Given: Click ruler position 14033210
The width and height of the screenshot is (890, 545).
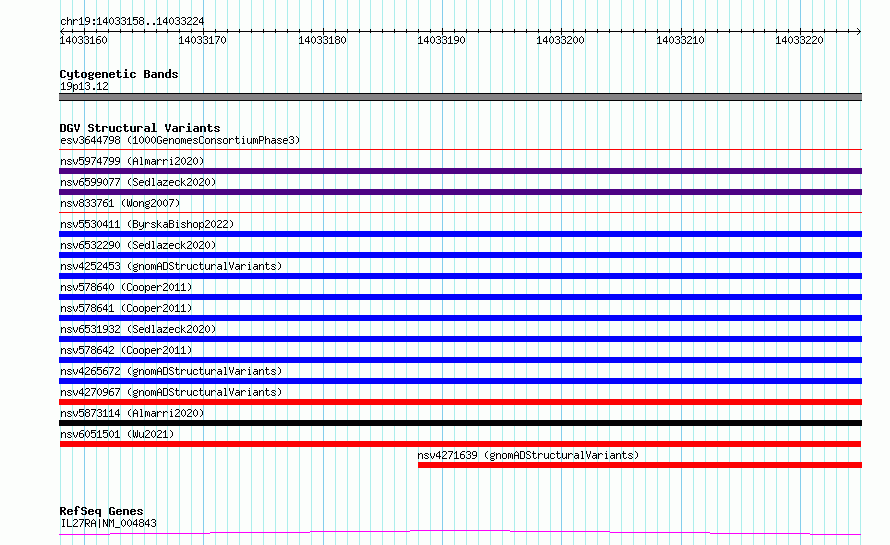Looking at the screenshot, I should (x=681, y=40).
